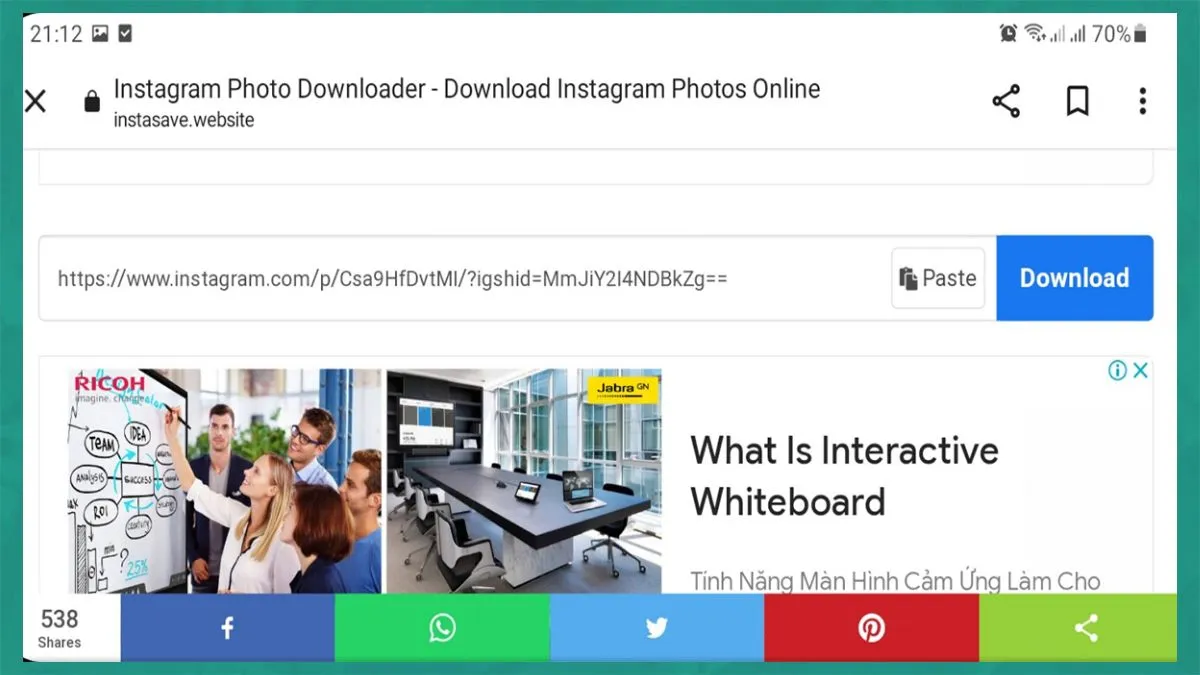
Task: Click the AdChoices info icon on the advertisement
Action: [1119, 370]
